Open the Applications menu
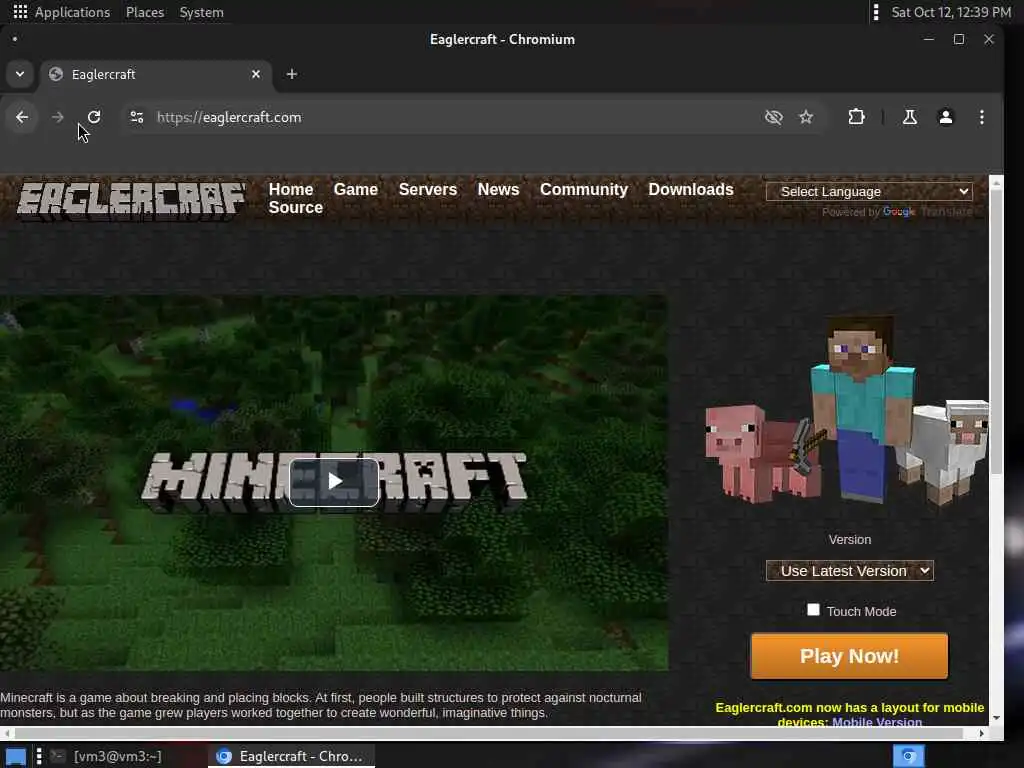Viewport: 1024px width, 768px height. 72,12
